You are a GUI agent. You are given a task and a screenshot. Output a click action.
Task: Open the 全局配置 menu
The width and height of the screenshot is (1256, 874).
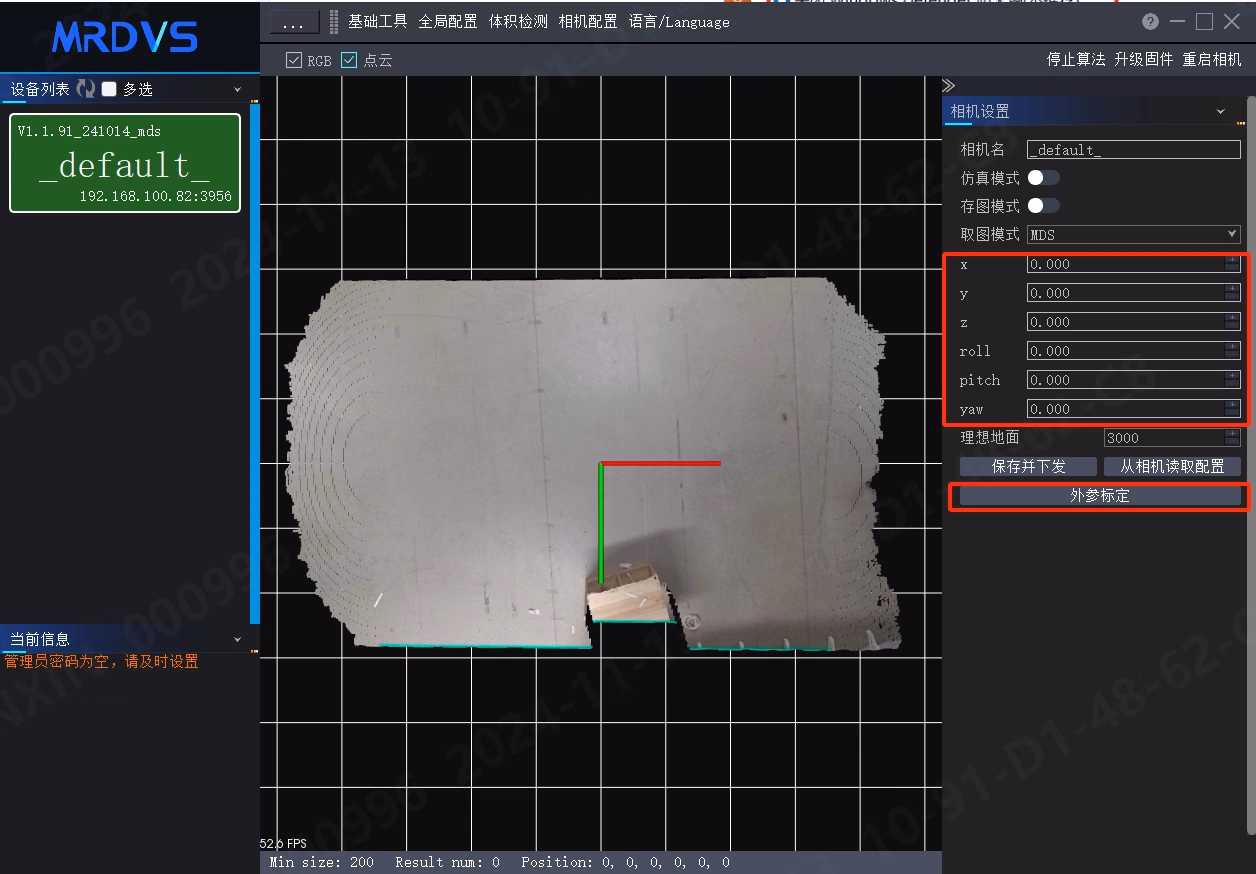pos(448,22)
